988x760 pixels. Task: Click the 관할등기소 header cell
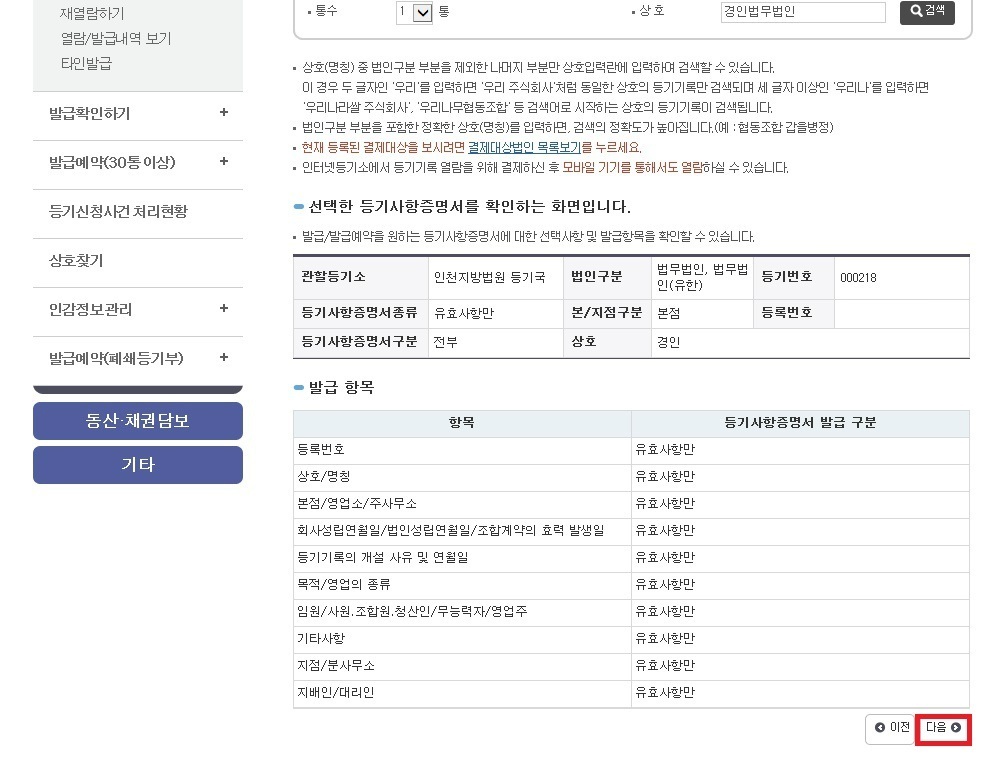coord(360,277)
